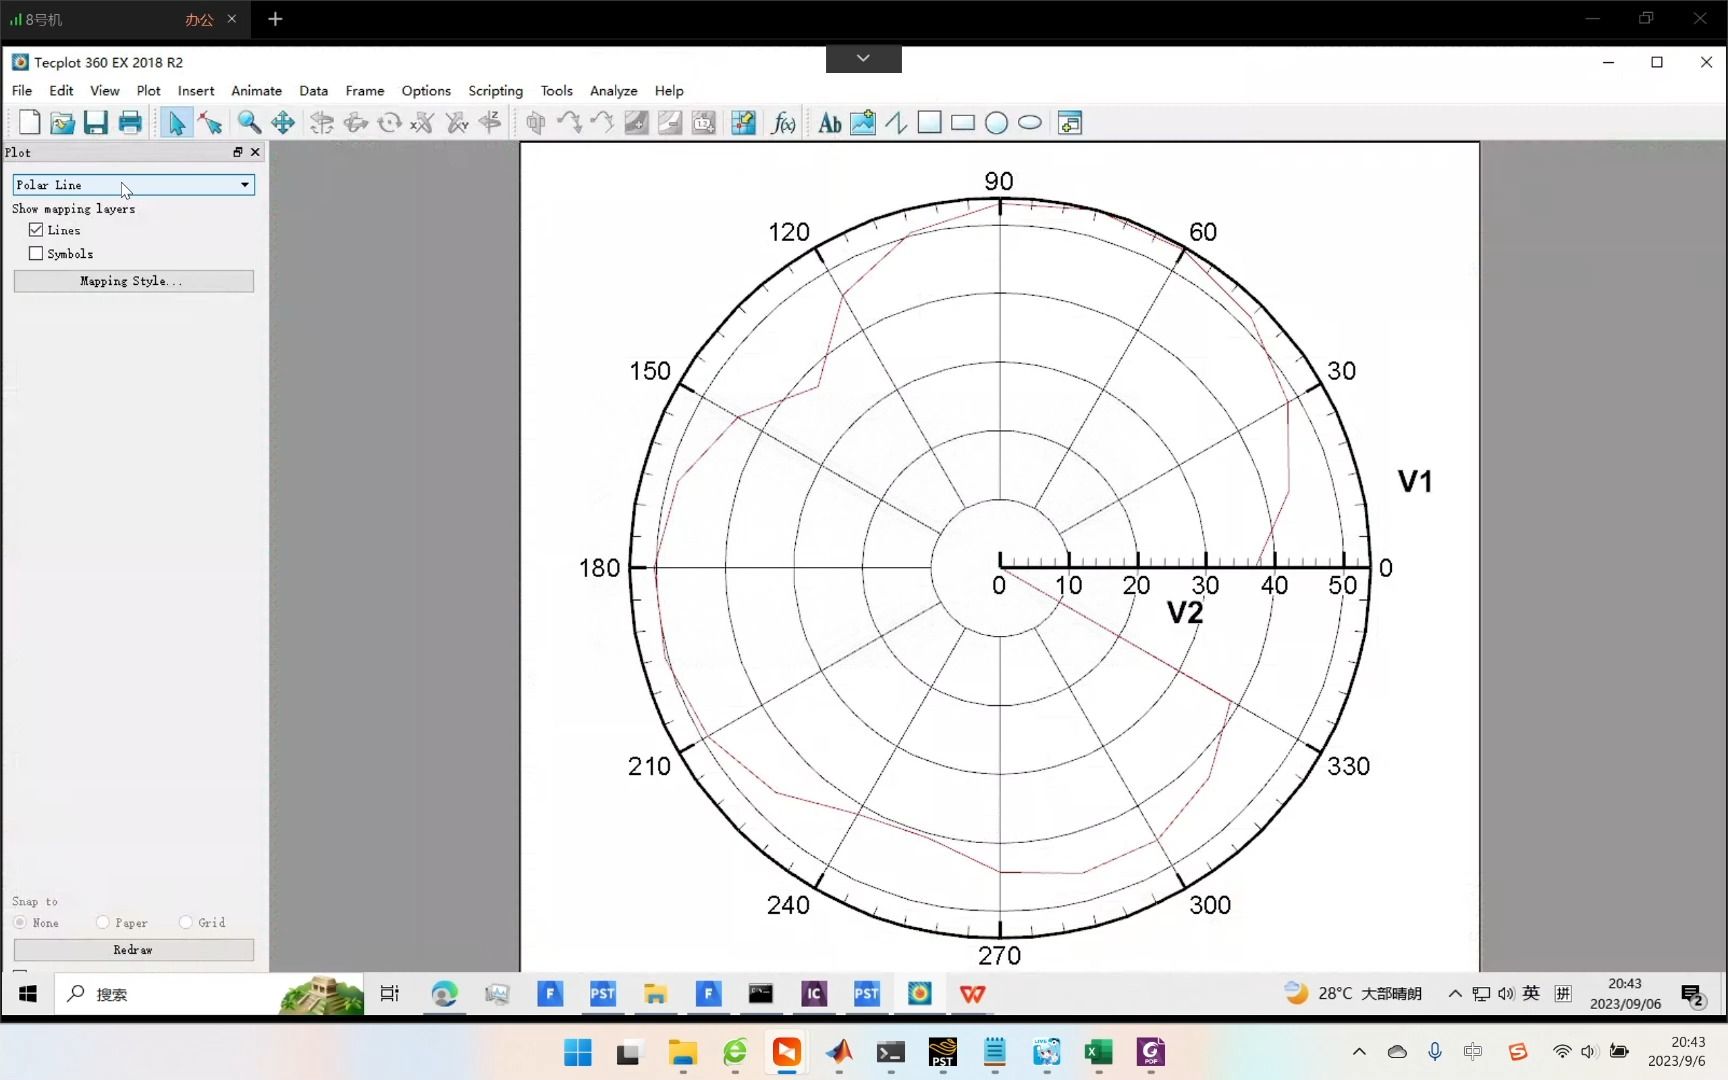
Task: Activate the Zoom magnifier tool
Action: click(x=249, y=123)
